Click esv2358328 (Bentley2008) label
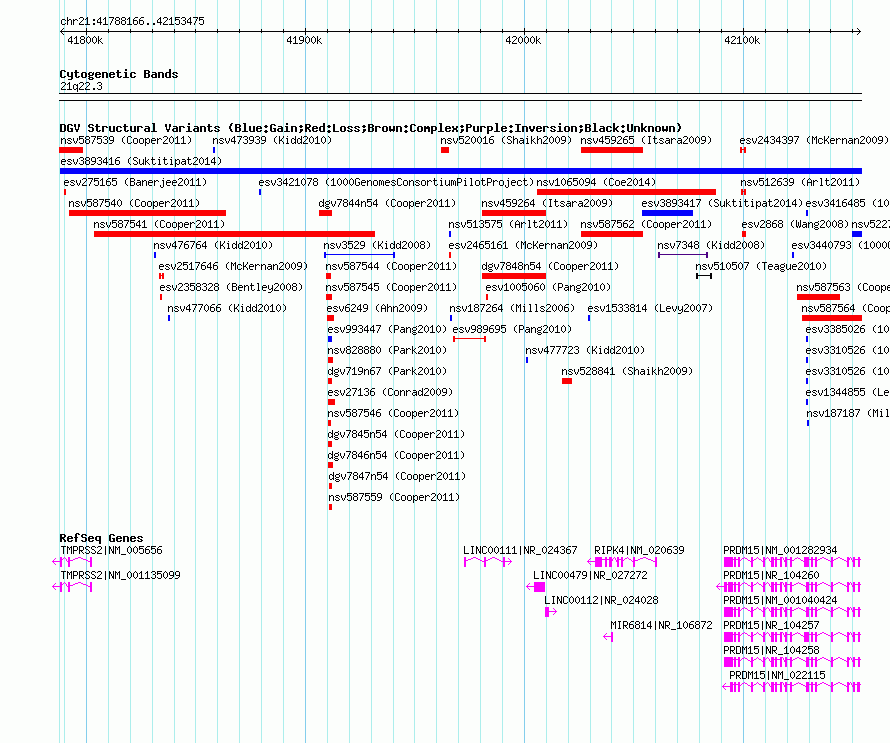 [x=231, y=287]
